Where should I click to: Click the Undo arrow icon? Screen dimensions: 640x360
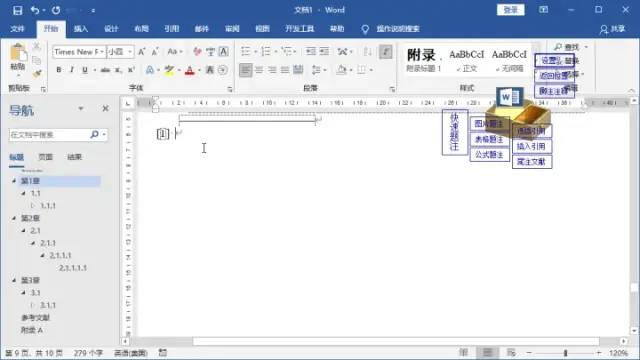pyautogui.click(x=35, y=10)
